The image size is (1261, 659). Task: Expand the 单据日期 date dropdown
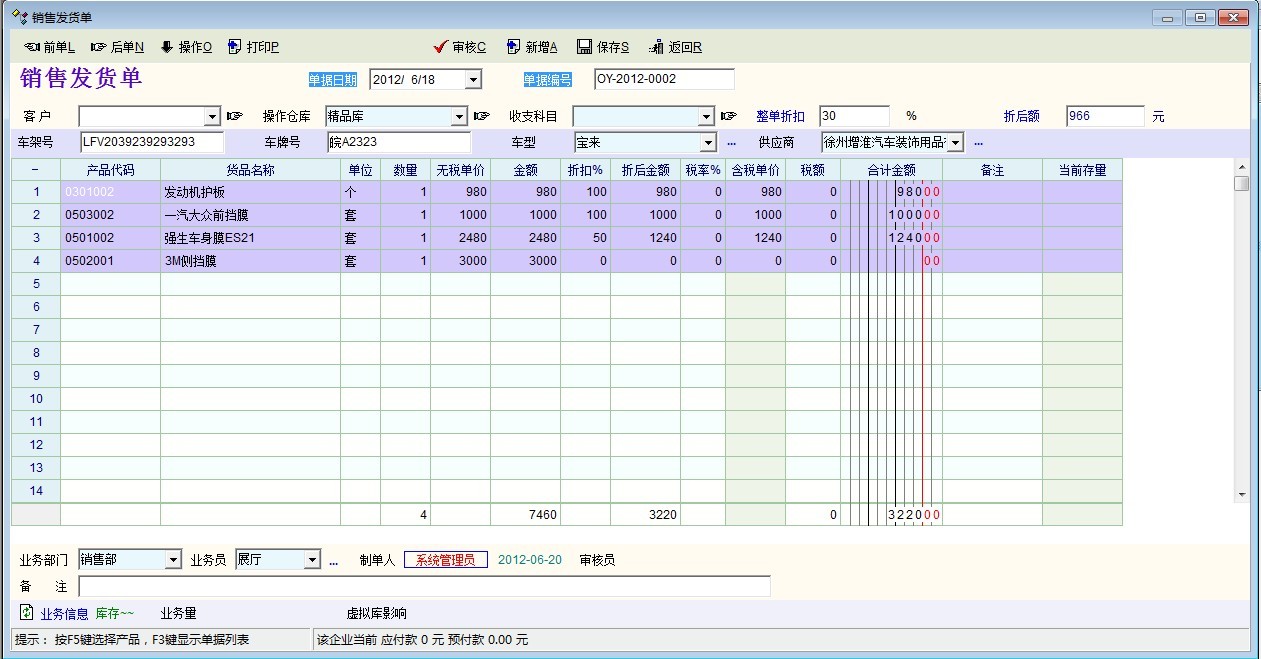[x=473, y=80]
